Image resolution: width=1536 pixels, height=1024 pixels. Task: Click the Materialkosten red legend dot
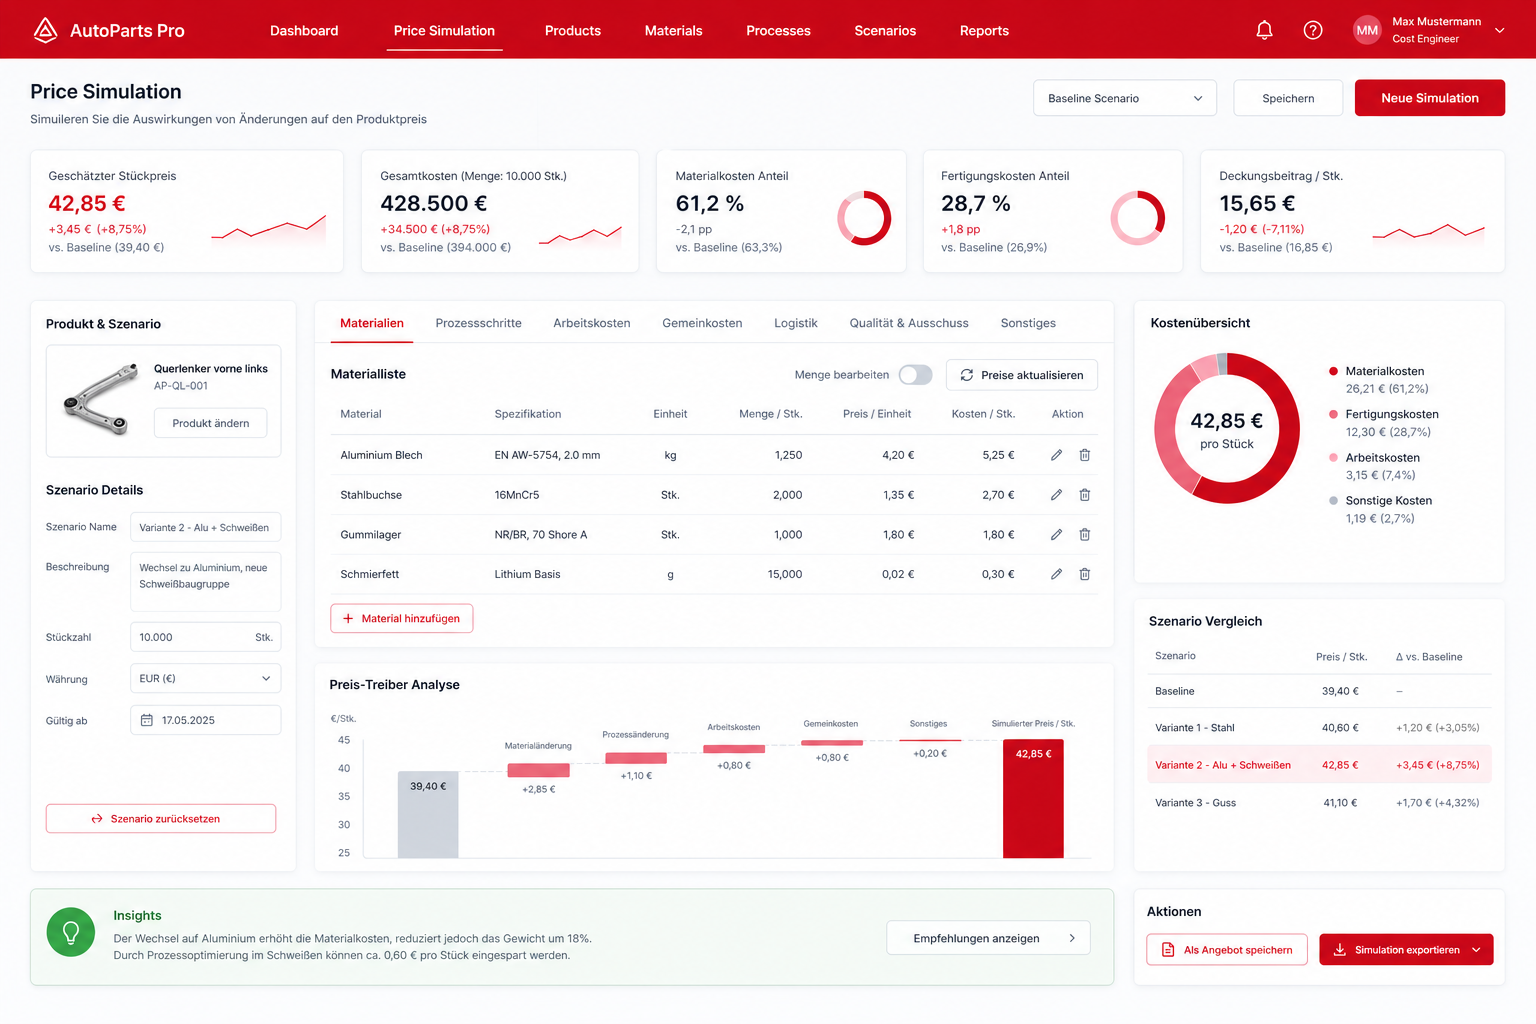pyautogui.click(x=1333, y=371)
